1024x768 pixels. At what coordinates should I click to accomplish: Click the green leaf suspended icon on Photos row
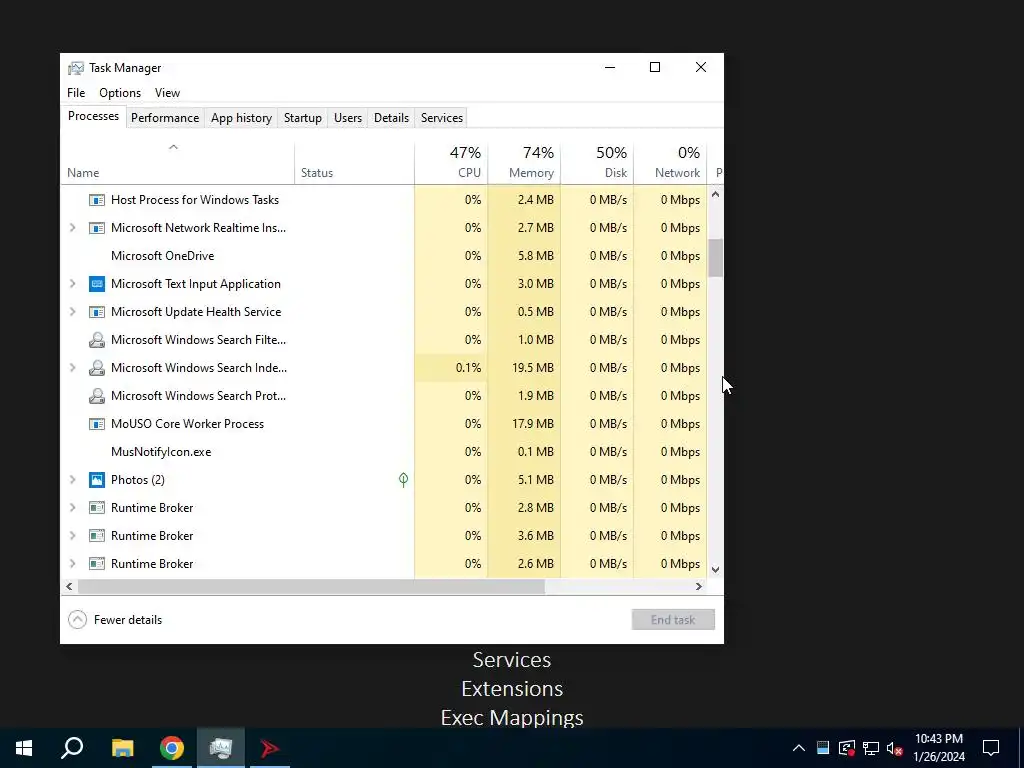click(x=404, y=480)
